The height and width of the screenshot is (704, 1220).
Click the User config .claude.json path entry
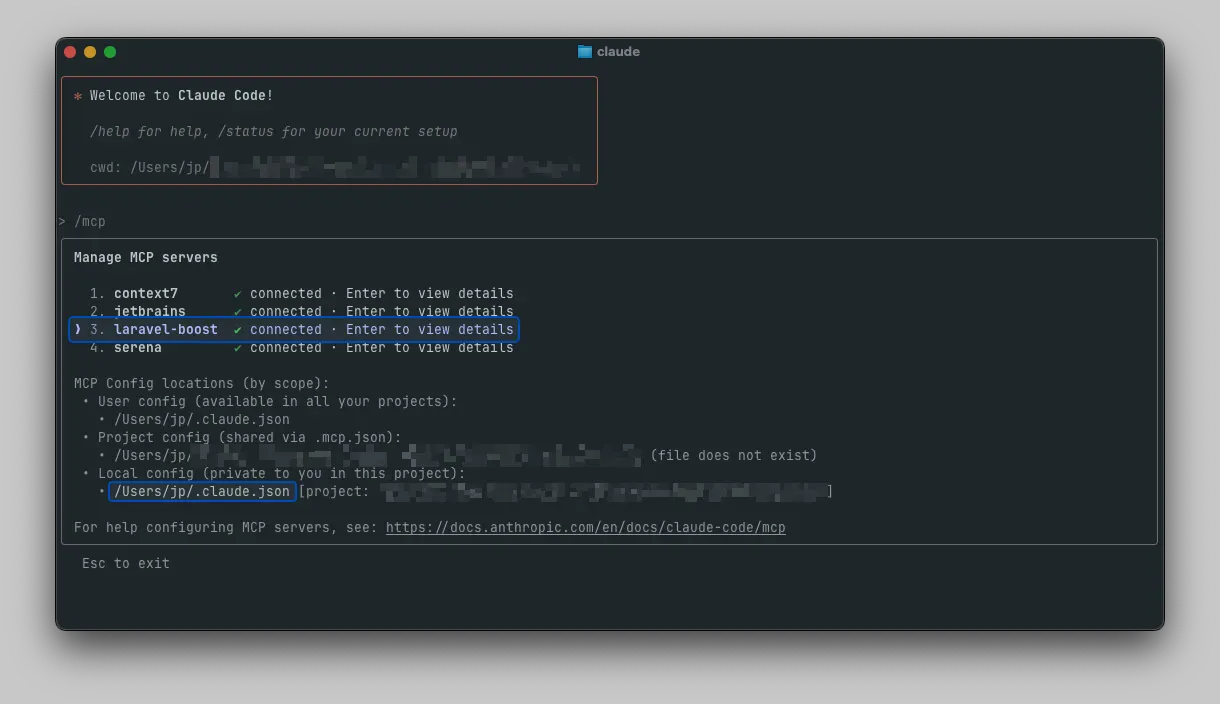202,419
